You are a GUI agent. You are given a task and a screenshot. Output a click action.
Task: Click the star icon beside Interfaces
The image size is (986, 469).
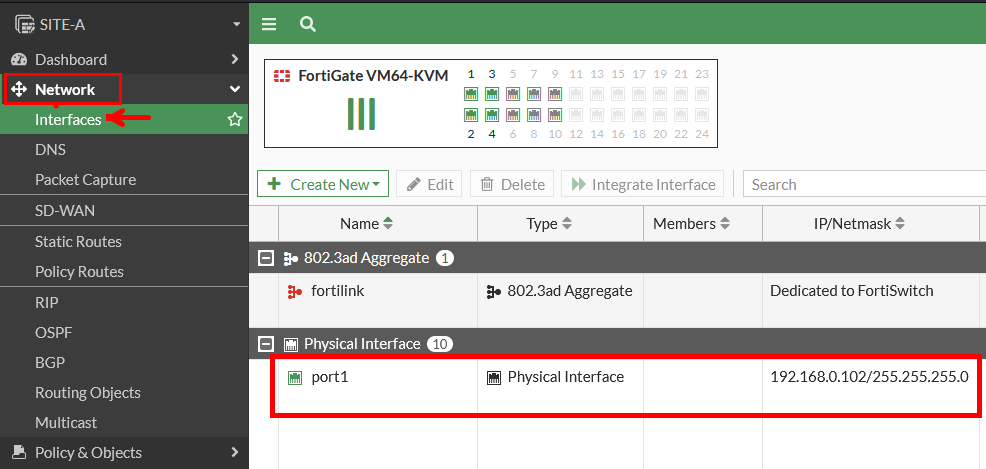click(235, 120)
